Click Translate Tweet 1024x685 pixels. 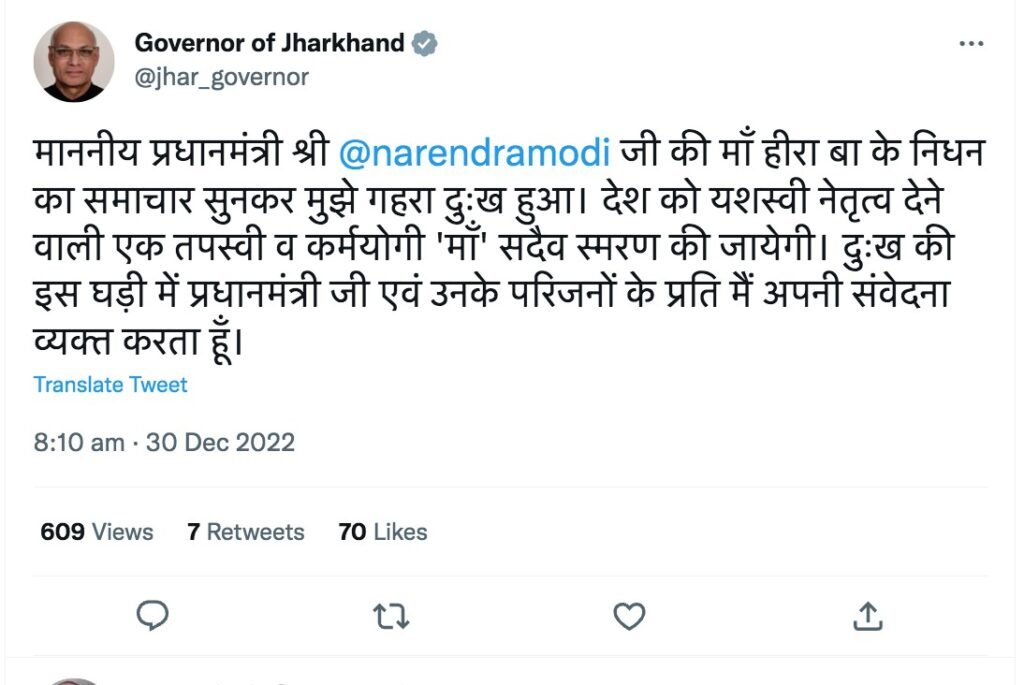(110, 385)
